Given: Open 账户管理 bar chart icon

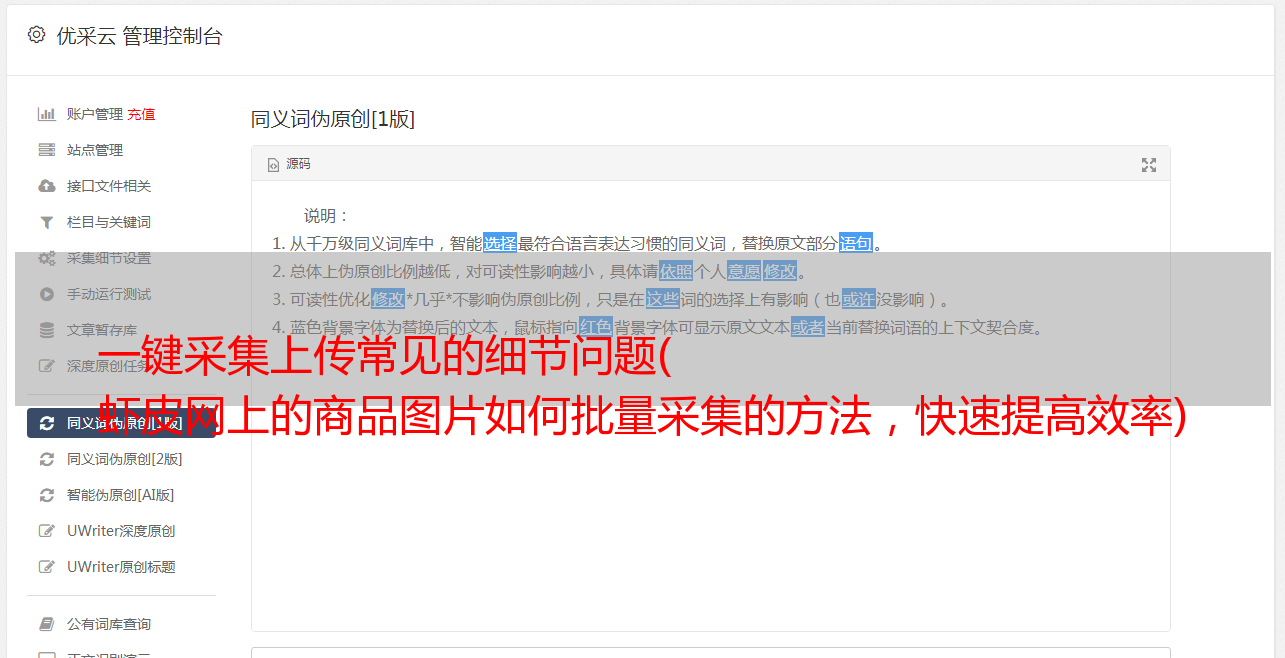Looking at the screenshot, I should point(46,114).
